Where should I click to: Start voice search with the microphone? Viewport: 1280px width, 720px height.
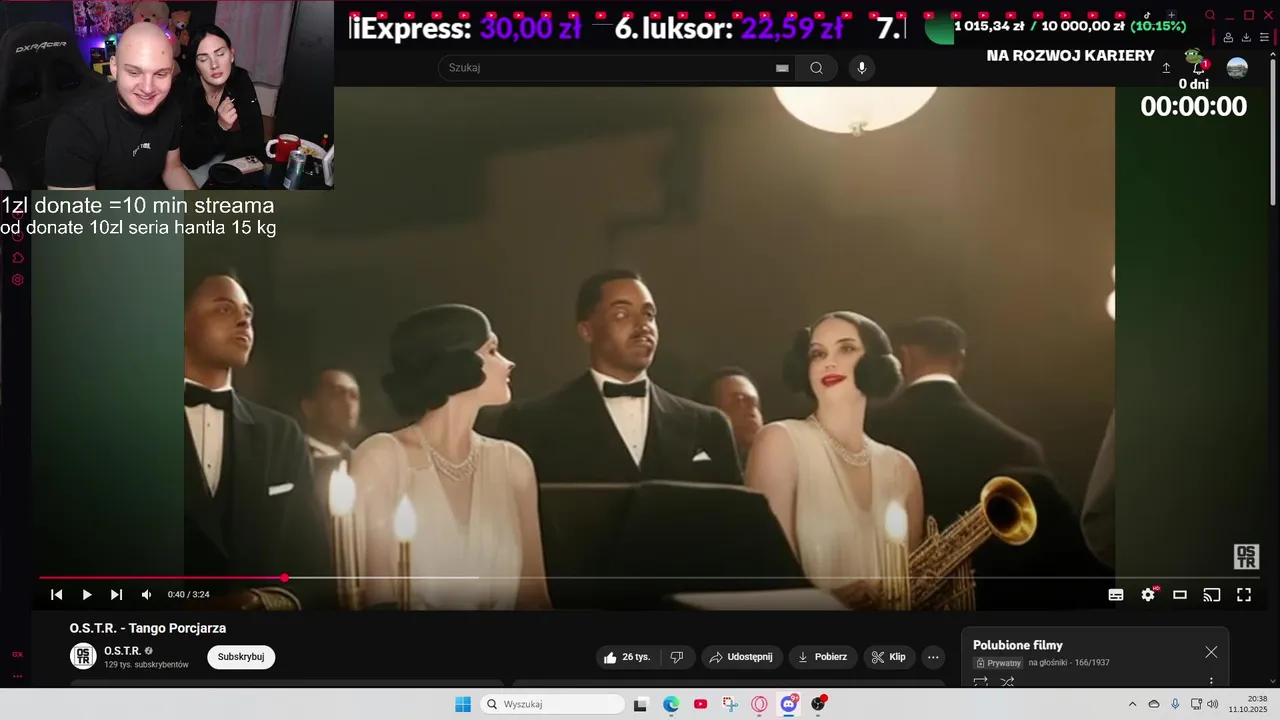click(862, 68)
